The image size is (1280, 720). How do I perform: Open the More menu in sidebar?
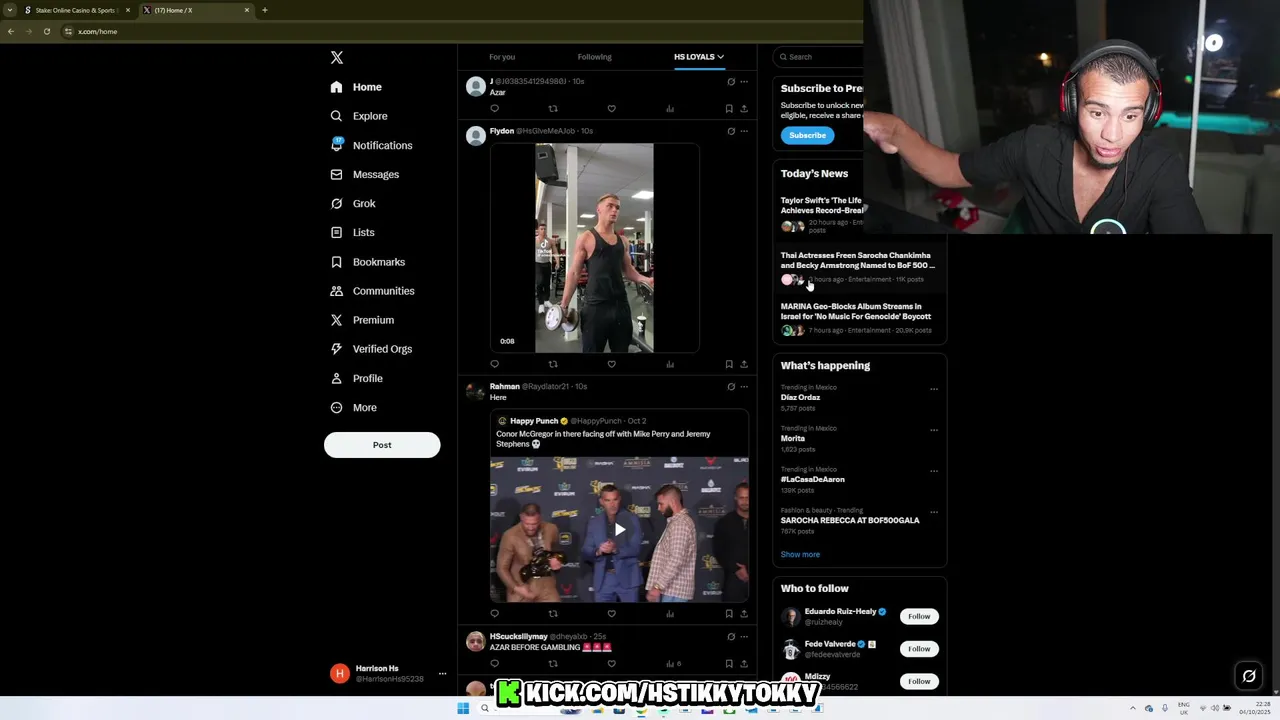tap(353, 407)
